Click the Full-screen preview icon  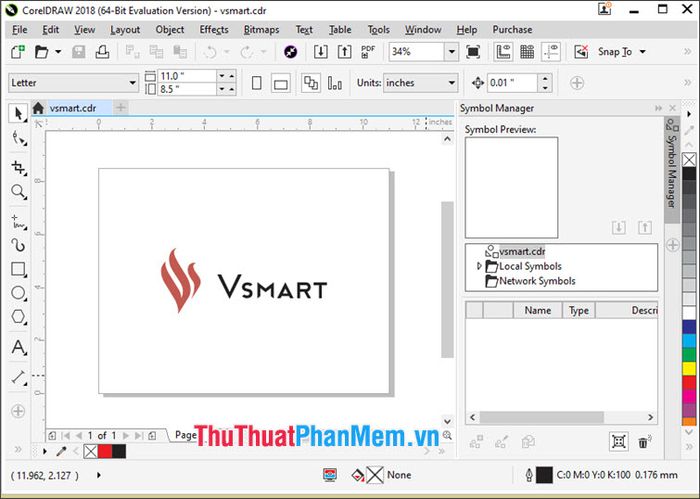pyautogui.click(x=473, y=52)
